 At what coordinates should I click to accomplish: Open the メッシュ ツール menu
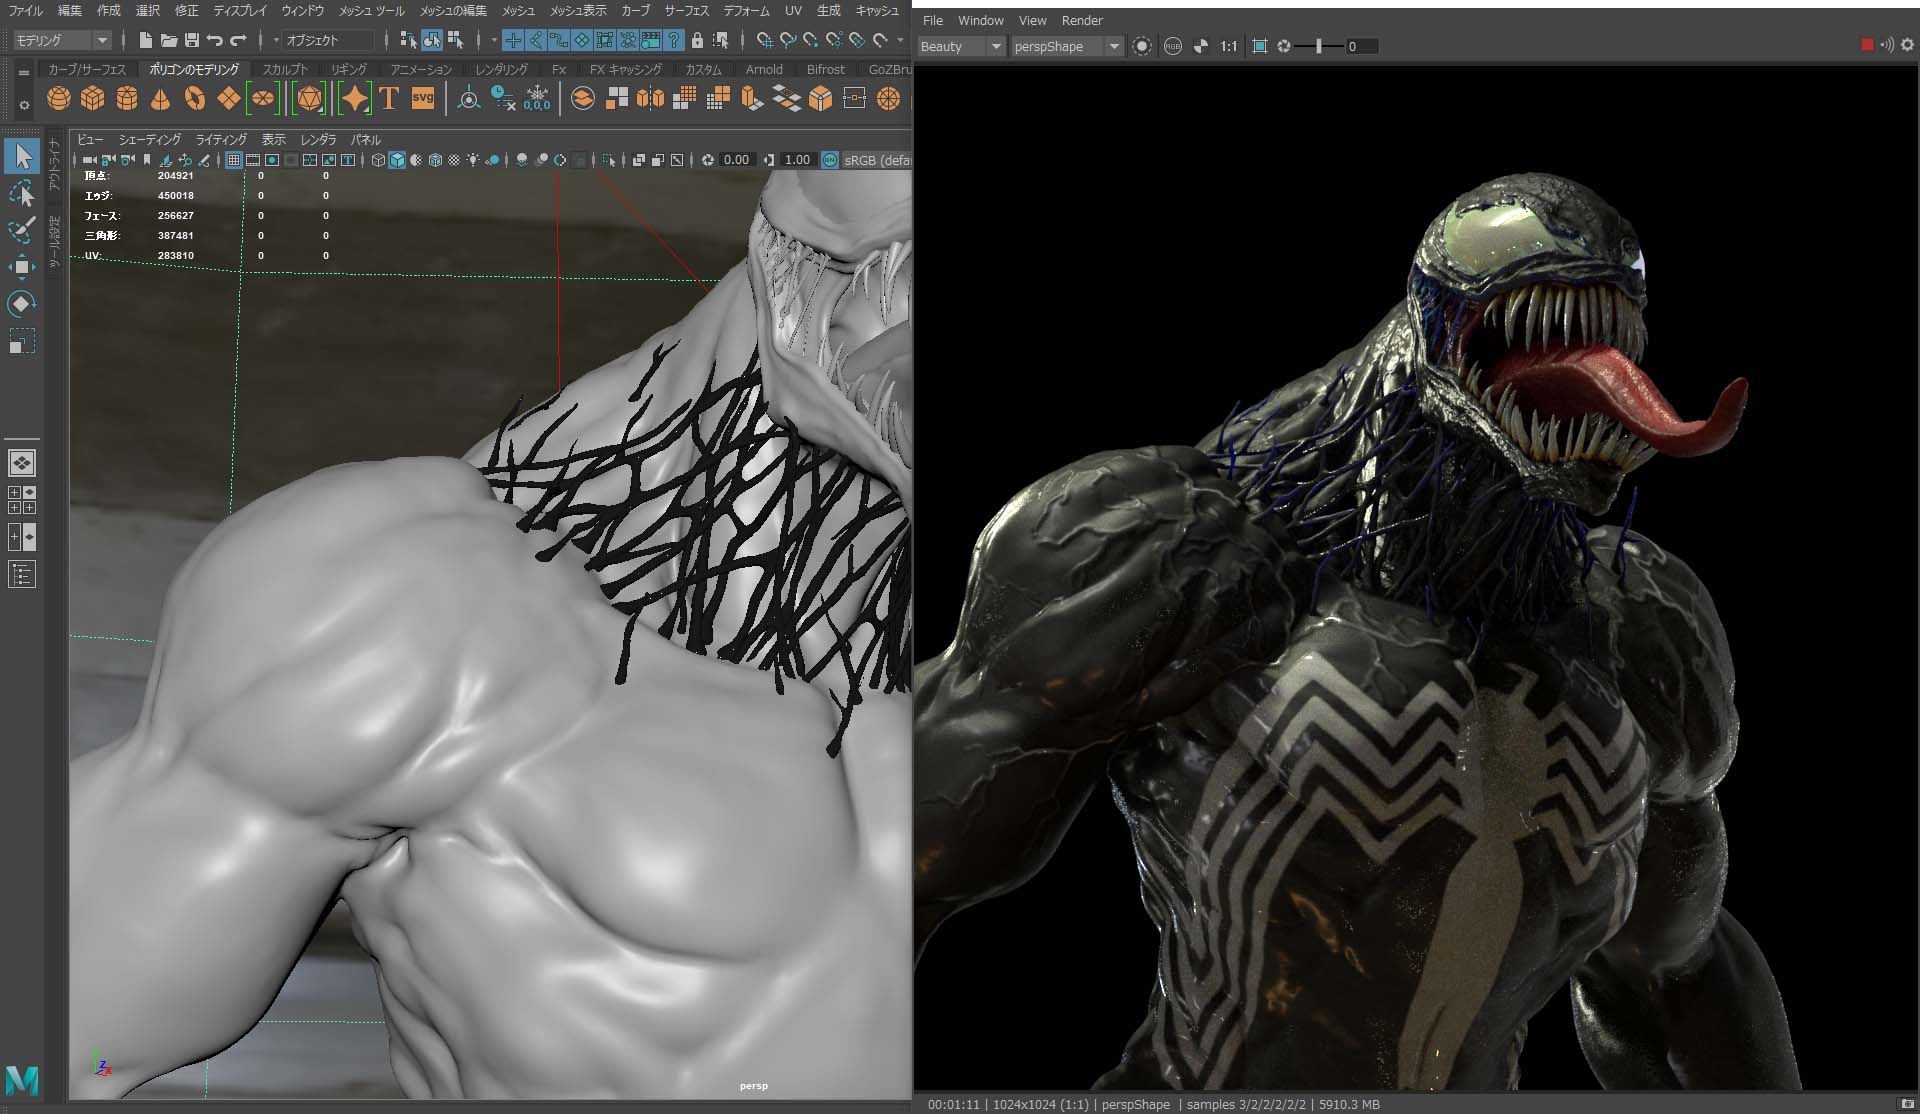[372, 10]
